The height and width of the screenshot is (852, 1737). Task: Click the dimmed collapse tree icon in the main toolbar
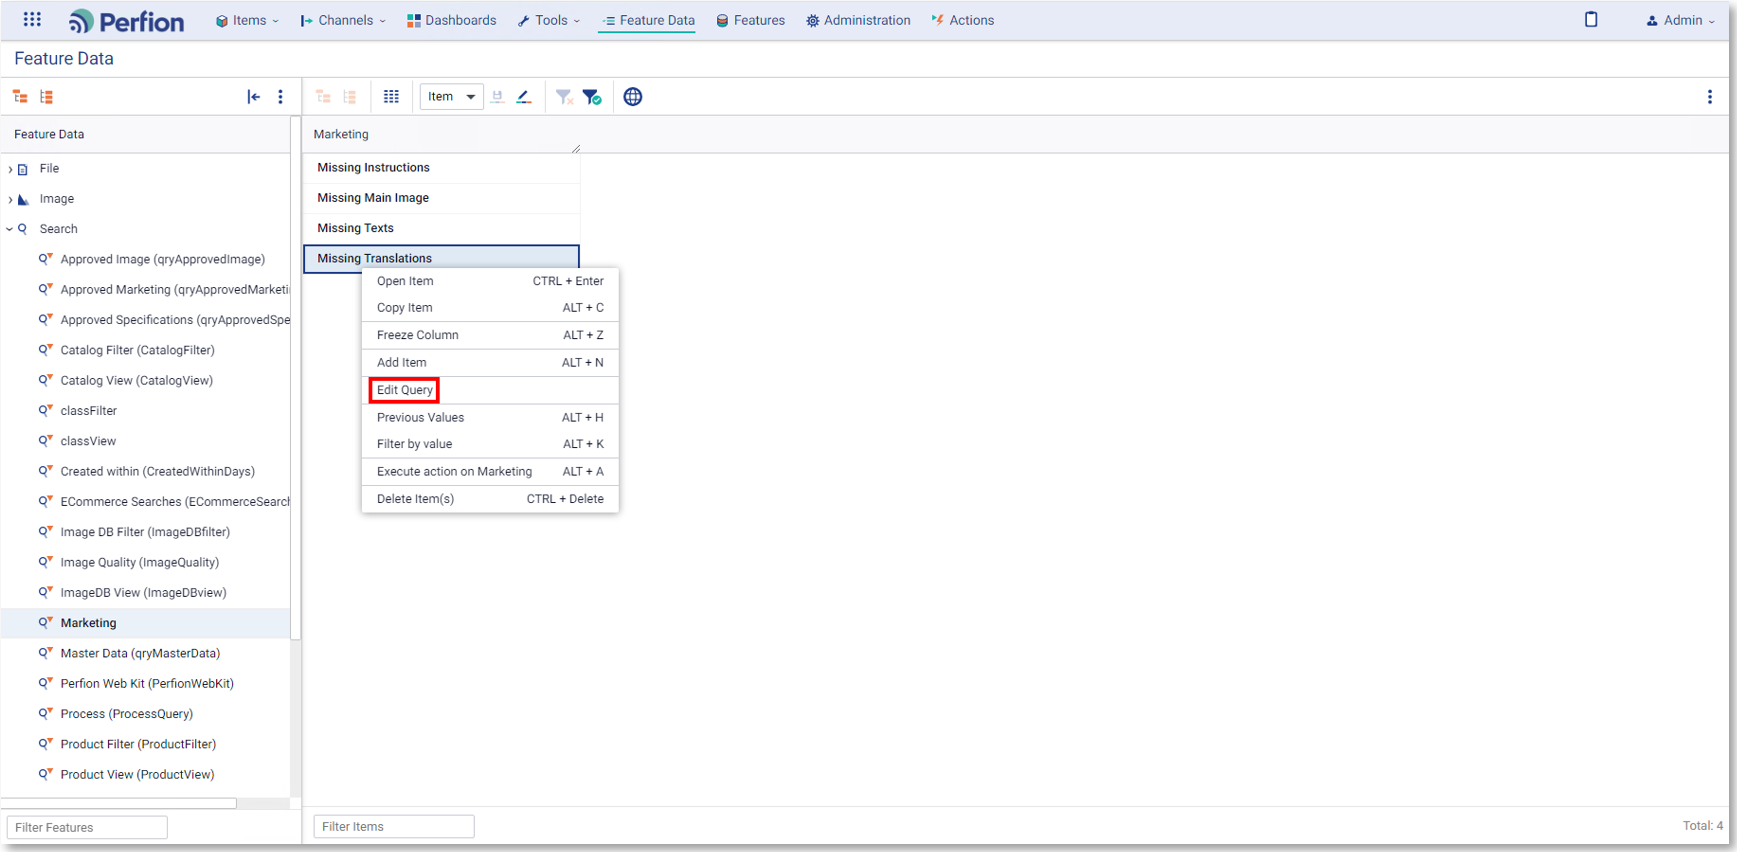(x=350, y=97)
